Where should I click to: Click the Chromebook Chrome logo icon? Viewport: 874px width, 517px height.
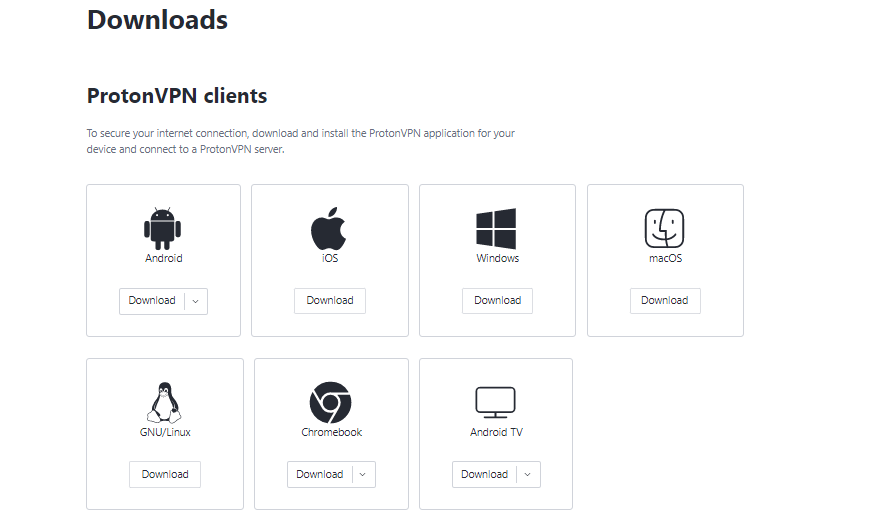click(x=330, y=402)
